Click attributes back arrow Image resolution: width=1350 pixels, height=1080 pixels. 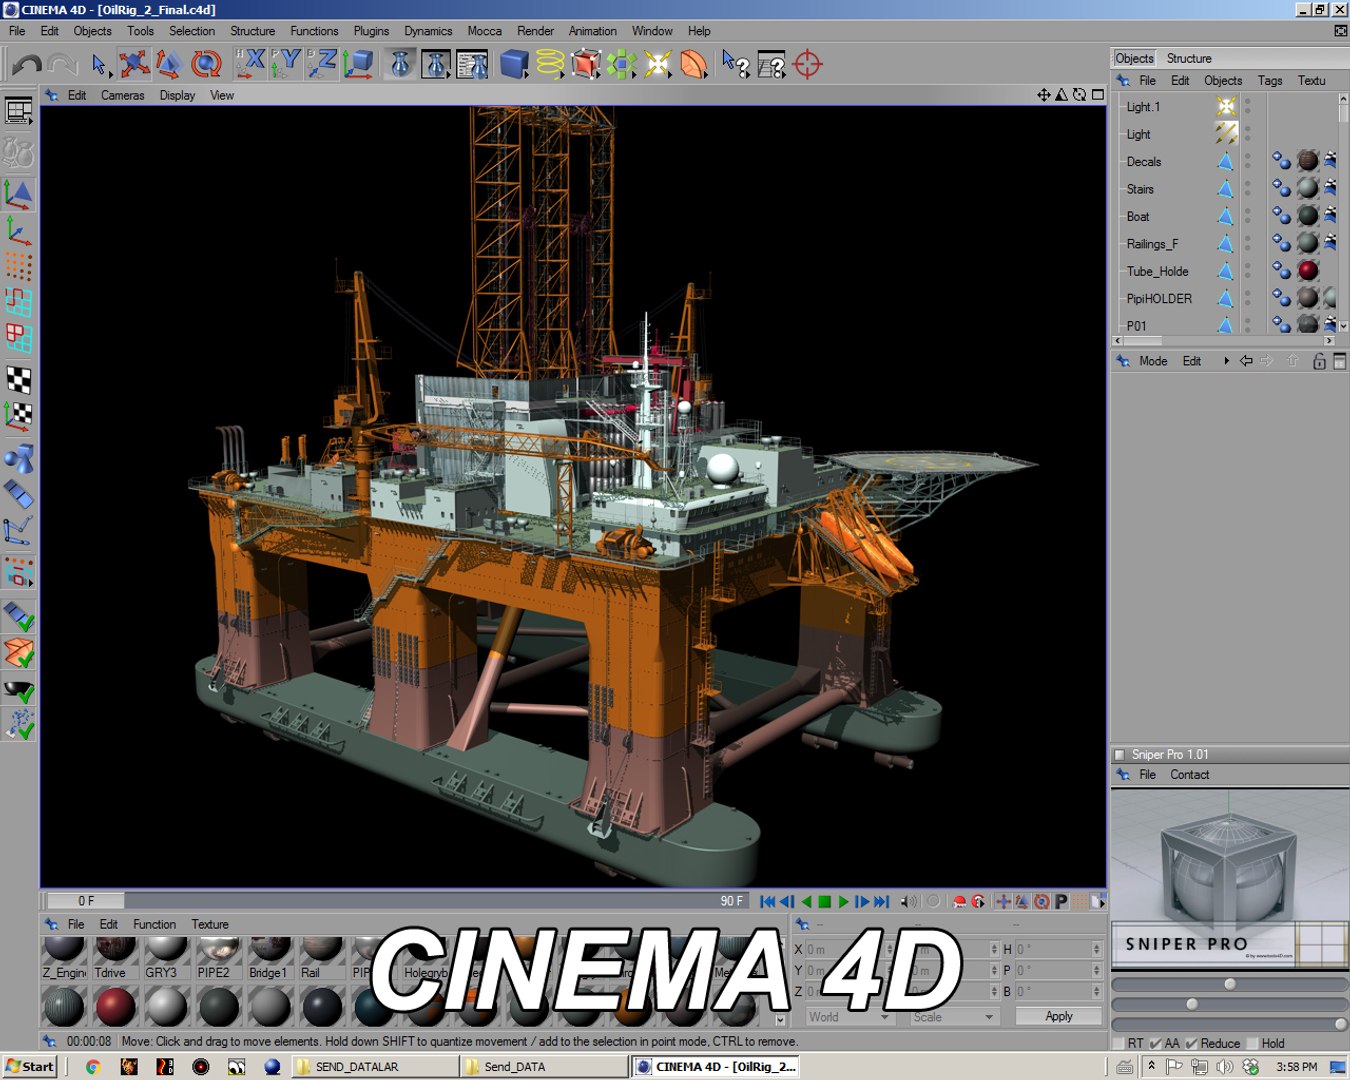tap(1246, 361)
